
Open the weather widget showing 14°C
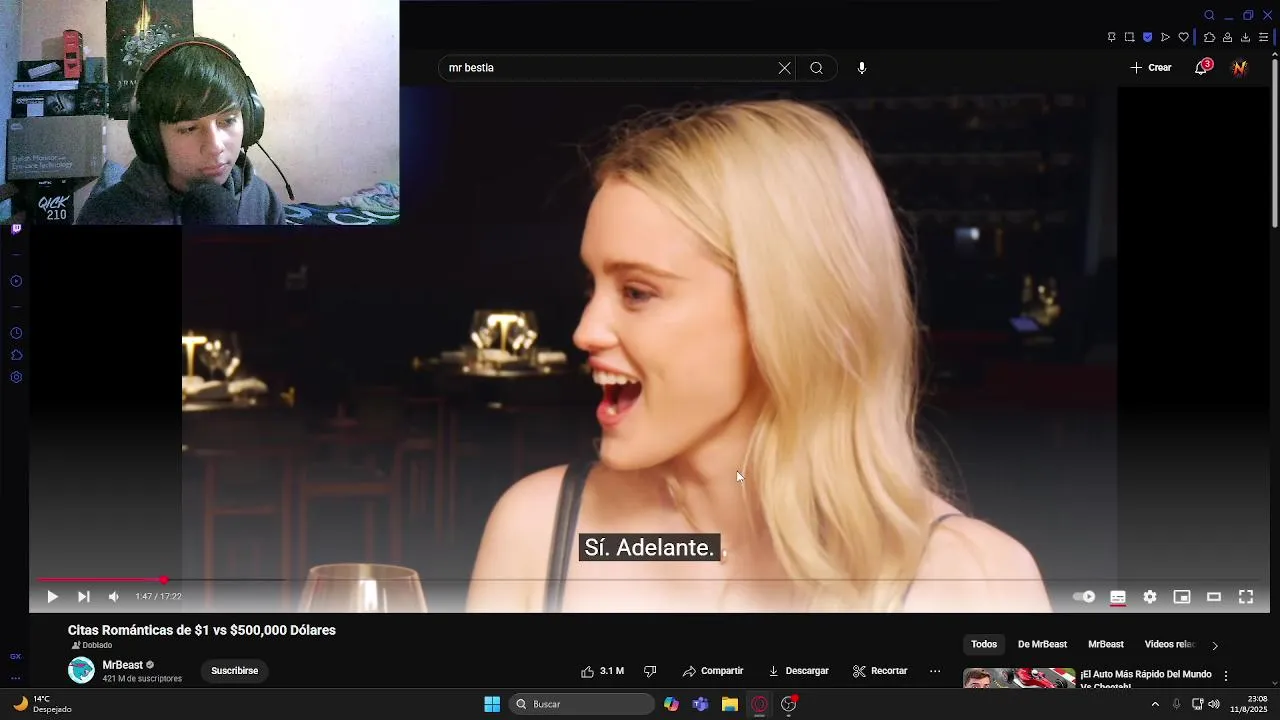[x=42, y=704]
